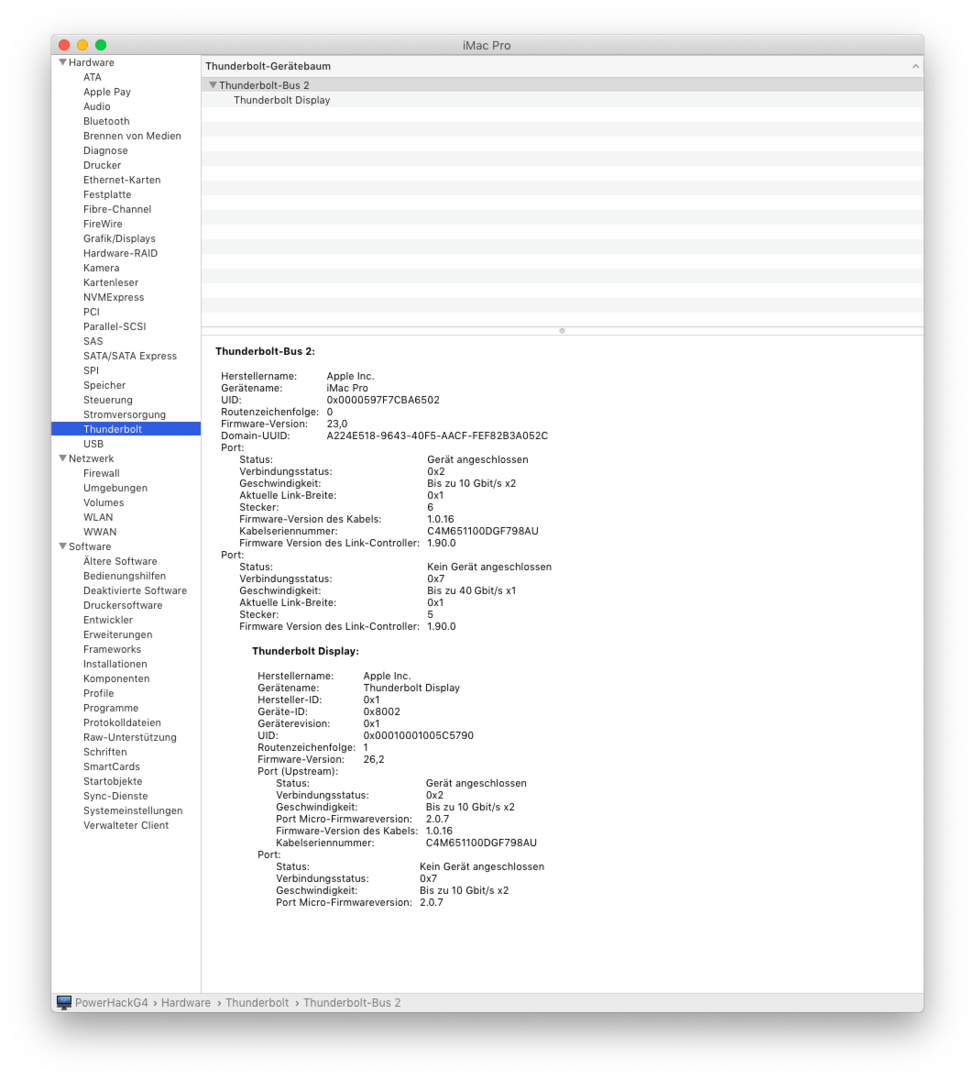Open Apple Pay in the sidebar
The width and height of the screenshot is (975, 1080).
[107, 92]
